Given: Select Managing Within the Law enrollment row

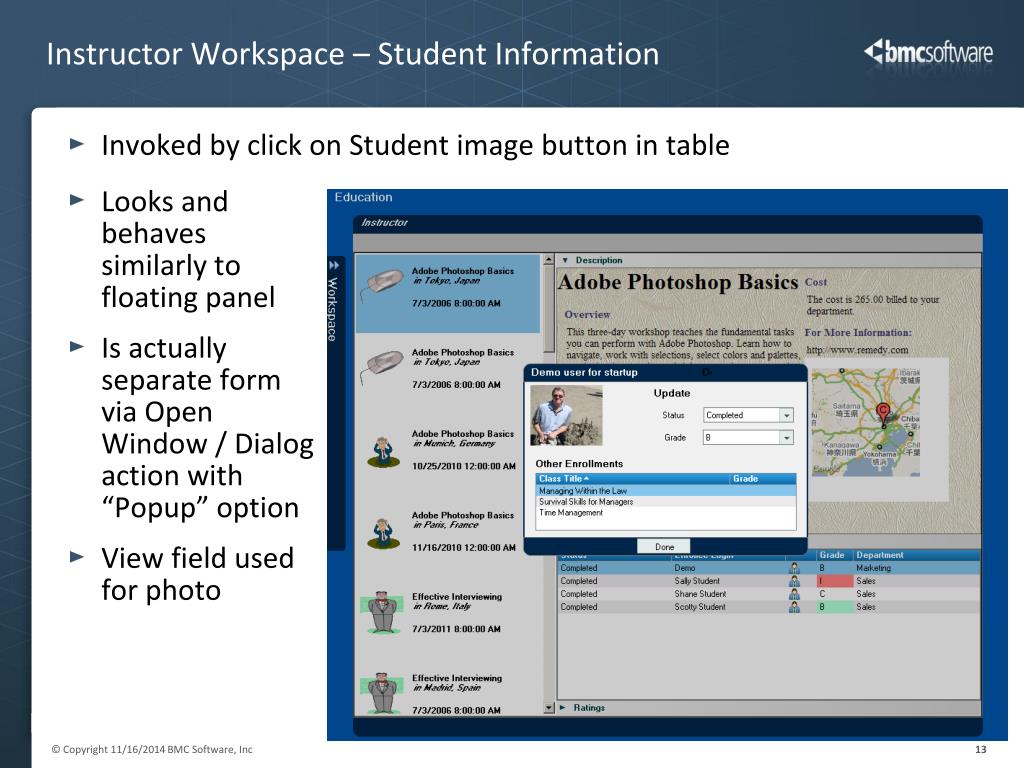Looking at the screenshot, I should [665, 490].
